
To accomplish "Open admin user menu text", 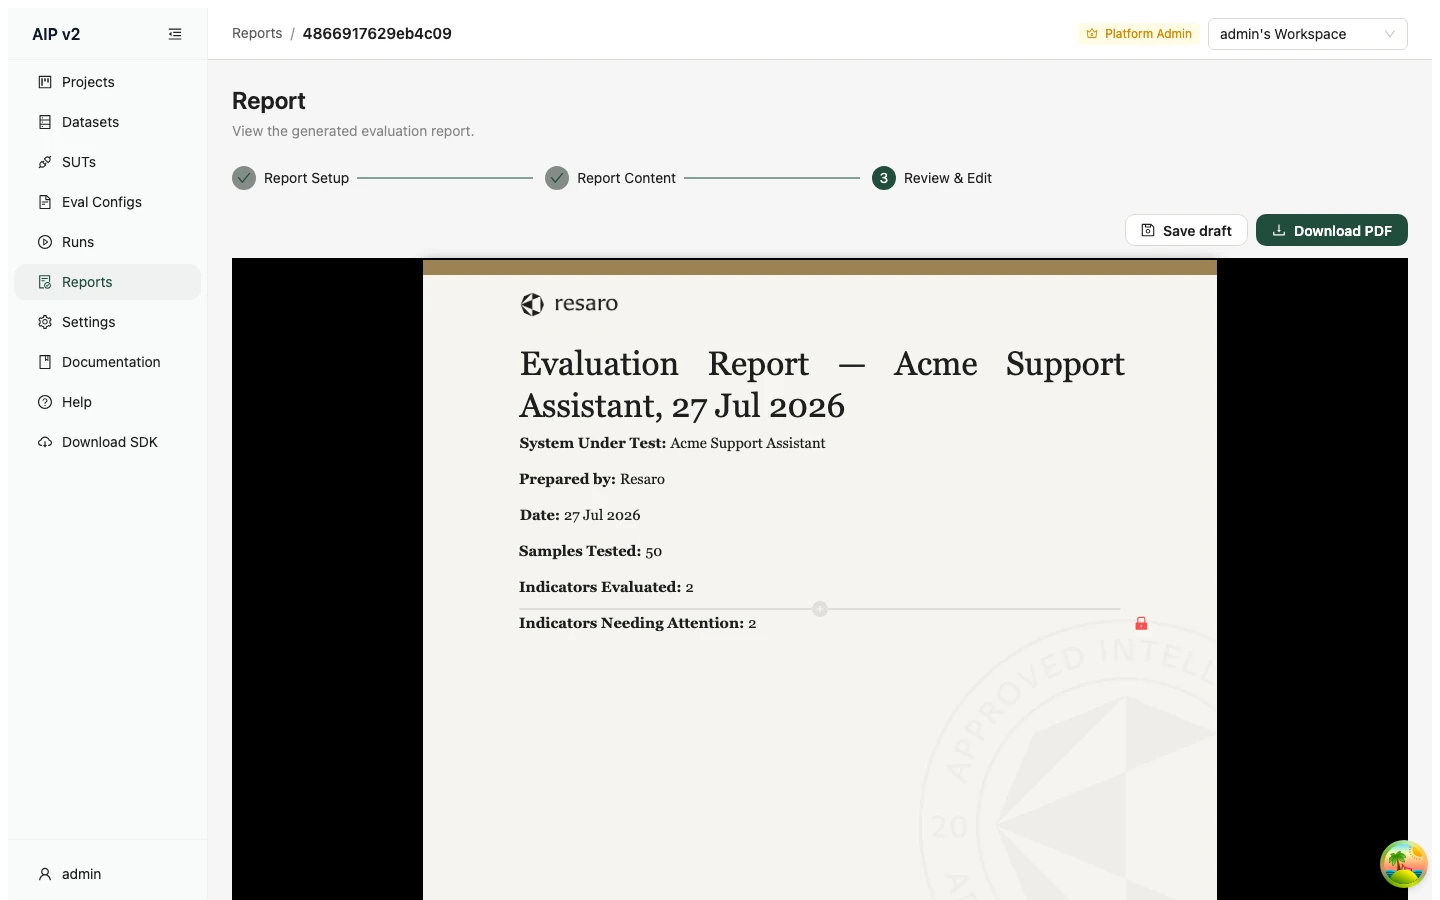I will click(81, 874).
